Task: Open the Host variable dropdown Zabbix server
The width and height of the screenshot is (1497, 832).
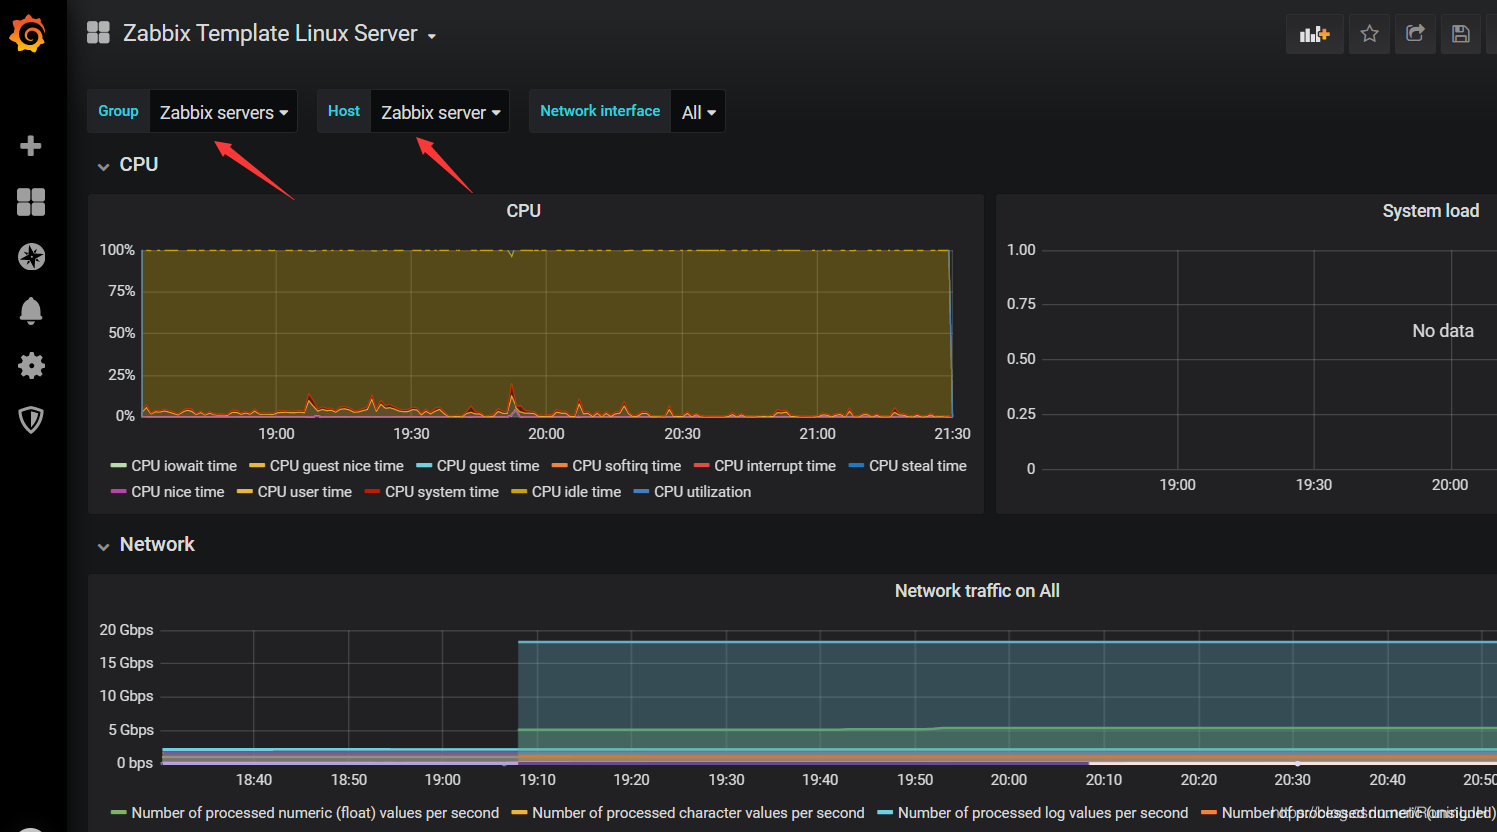Action: [440, 112]
